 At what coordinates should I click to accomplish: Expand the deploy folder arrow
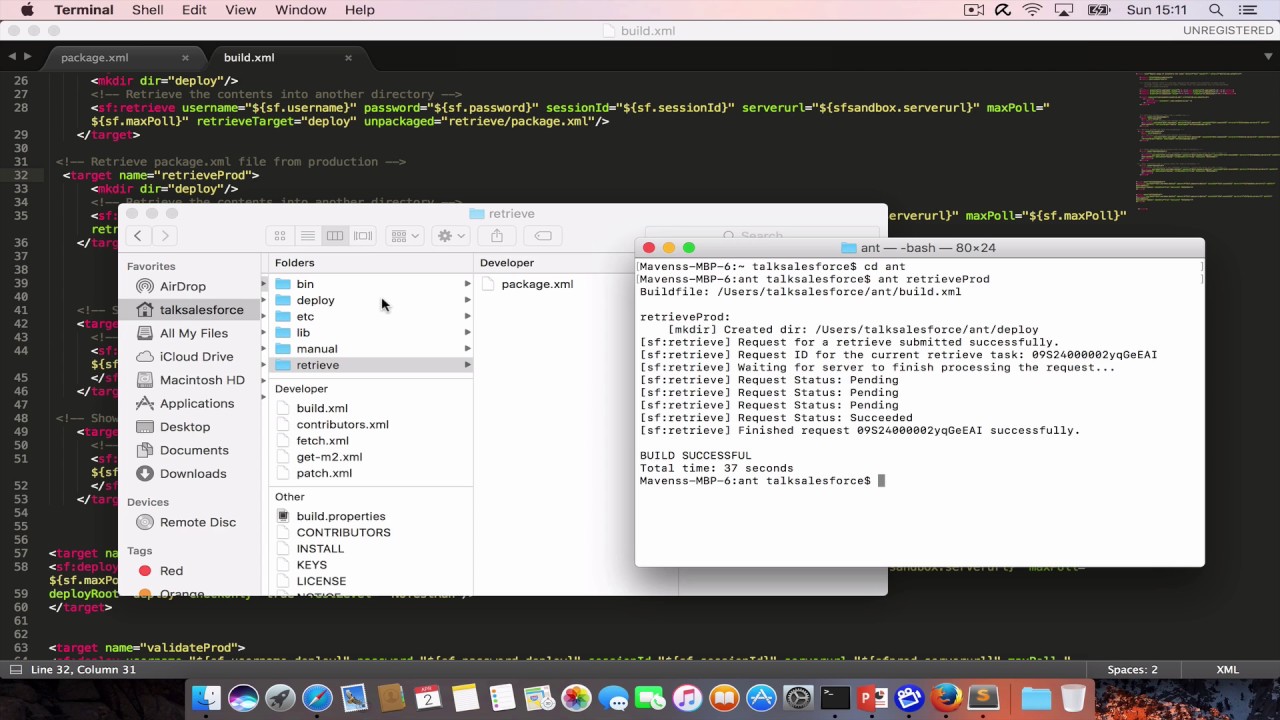(x=467, y=300)
